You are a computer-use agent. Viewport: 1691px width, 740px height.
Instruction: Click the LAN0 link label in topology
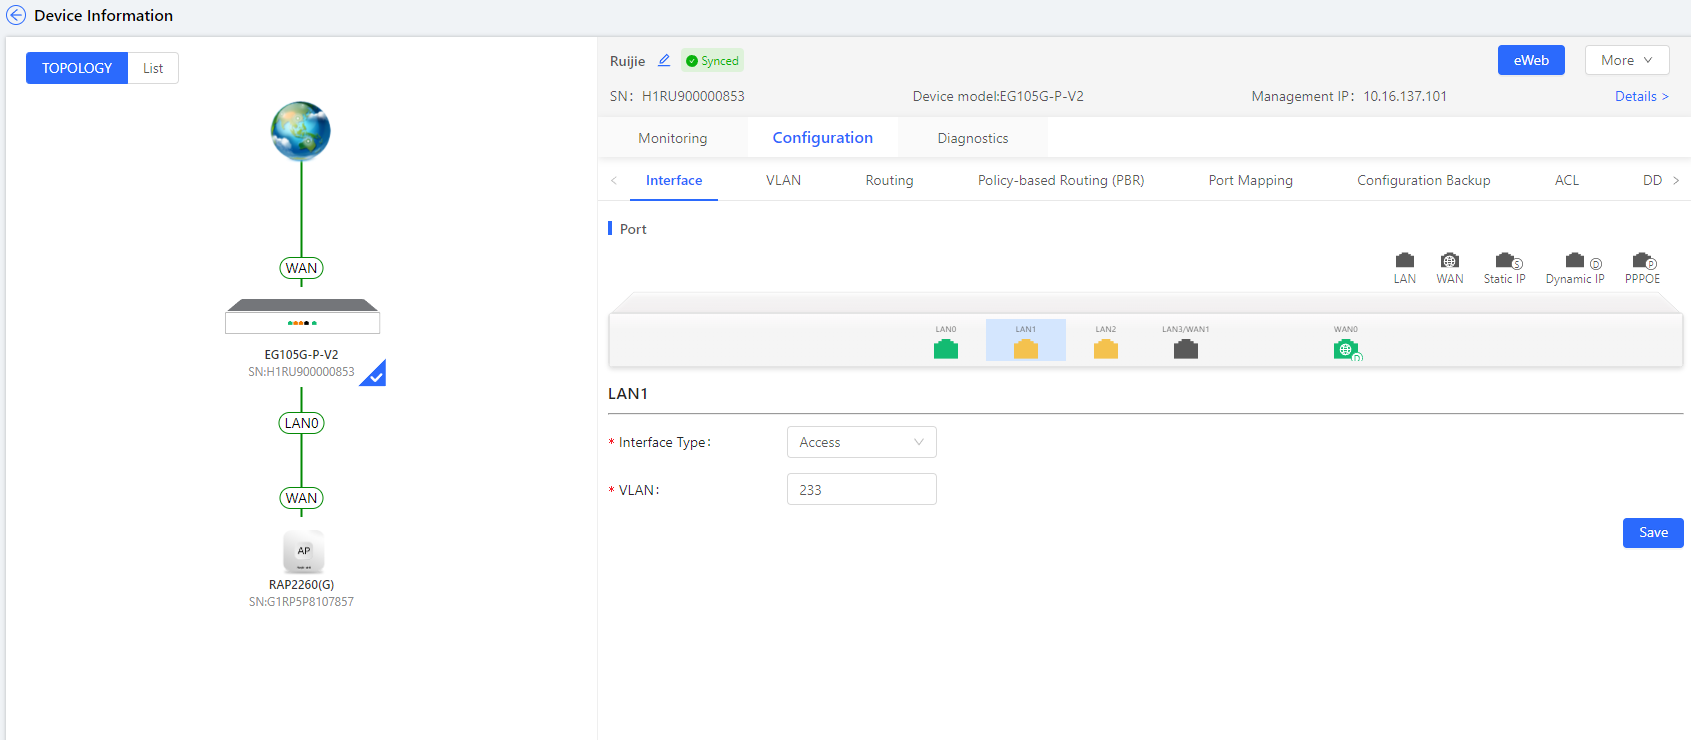[x=301, y=423]
